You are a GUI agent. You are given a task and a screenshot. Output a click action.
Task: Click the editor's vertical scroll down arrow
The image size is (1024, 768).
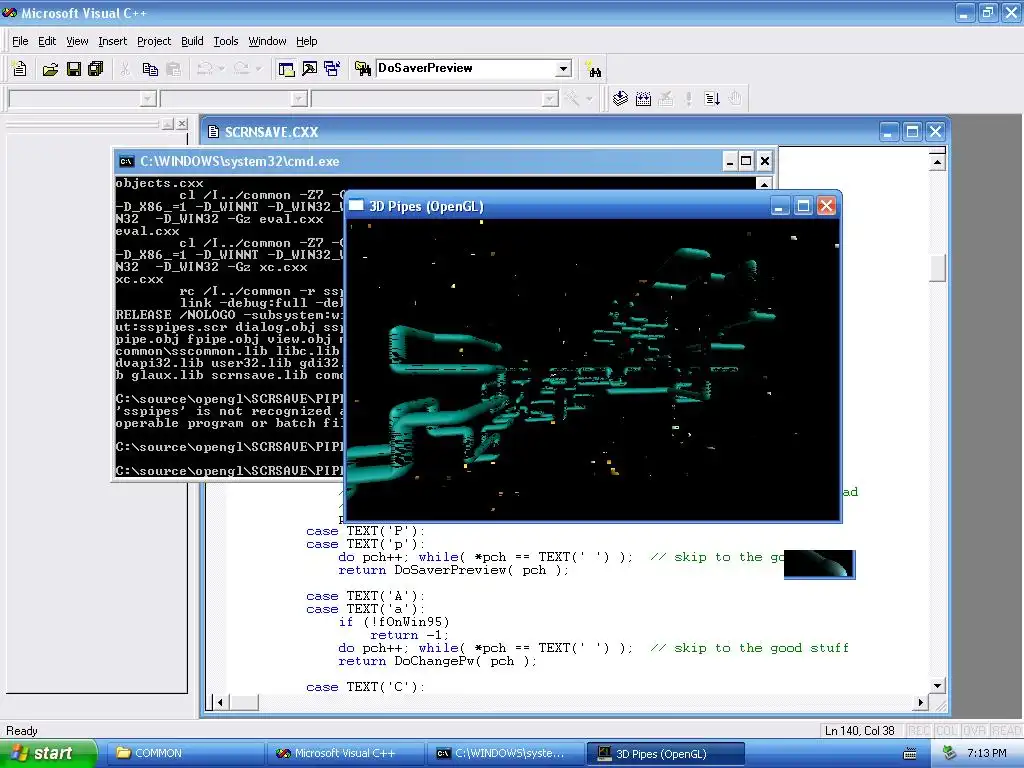pyautogui.click(x=937, y=685)
